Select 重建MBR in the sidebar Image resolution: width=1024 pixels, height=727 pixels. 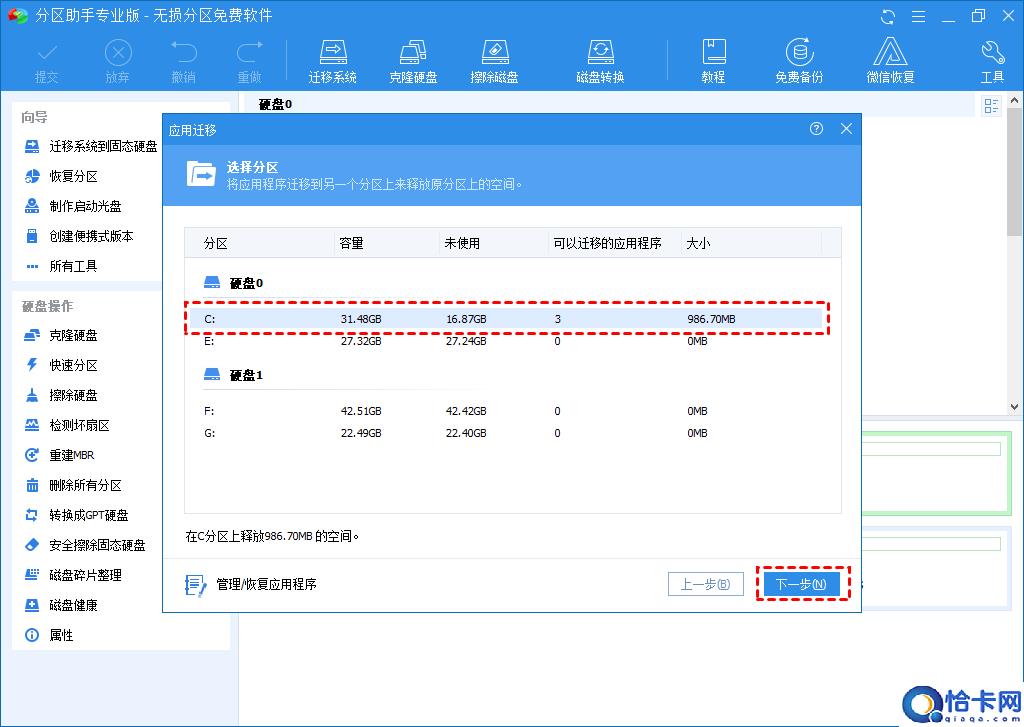point(59,455)
